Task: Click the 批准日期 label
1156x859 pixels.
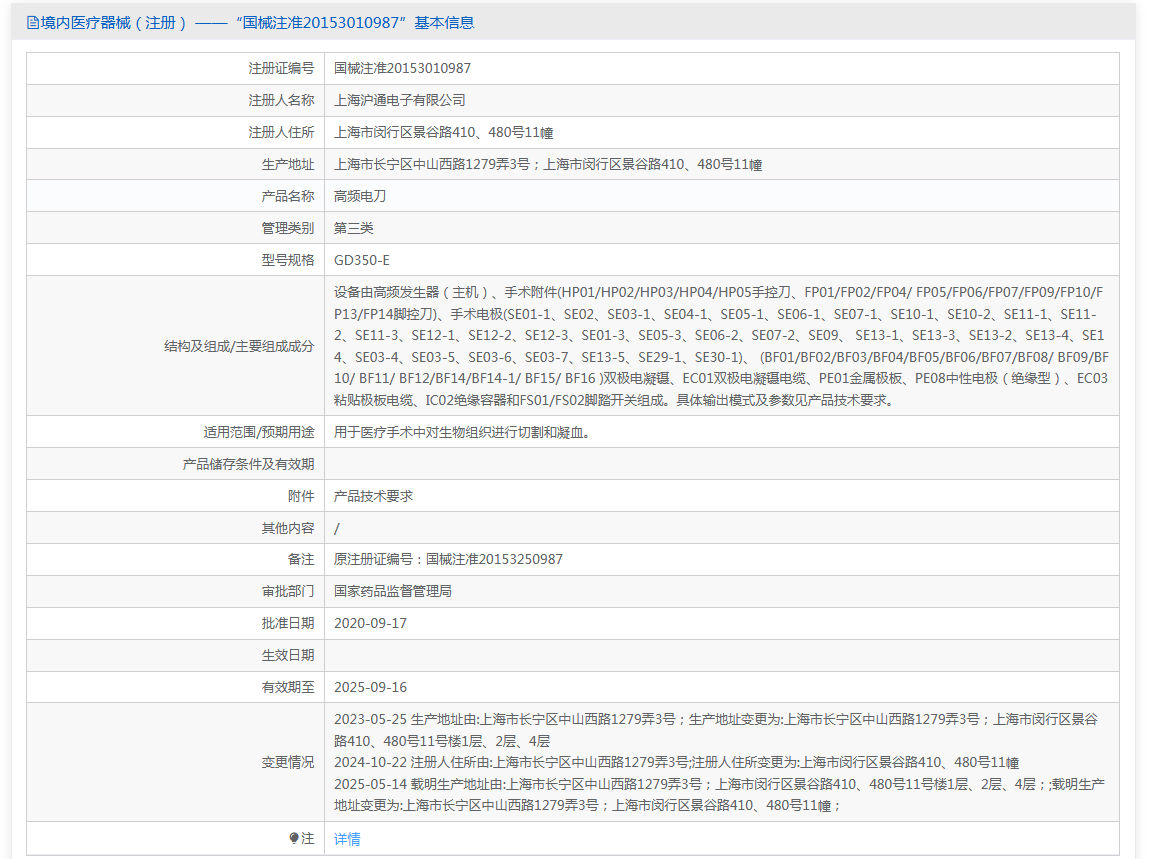Action: tap(288, 624)
